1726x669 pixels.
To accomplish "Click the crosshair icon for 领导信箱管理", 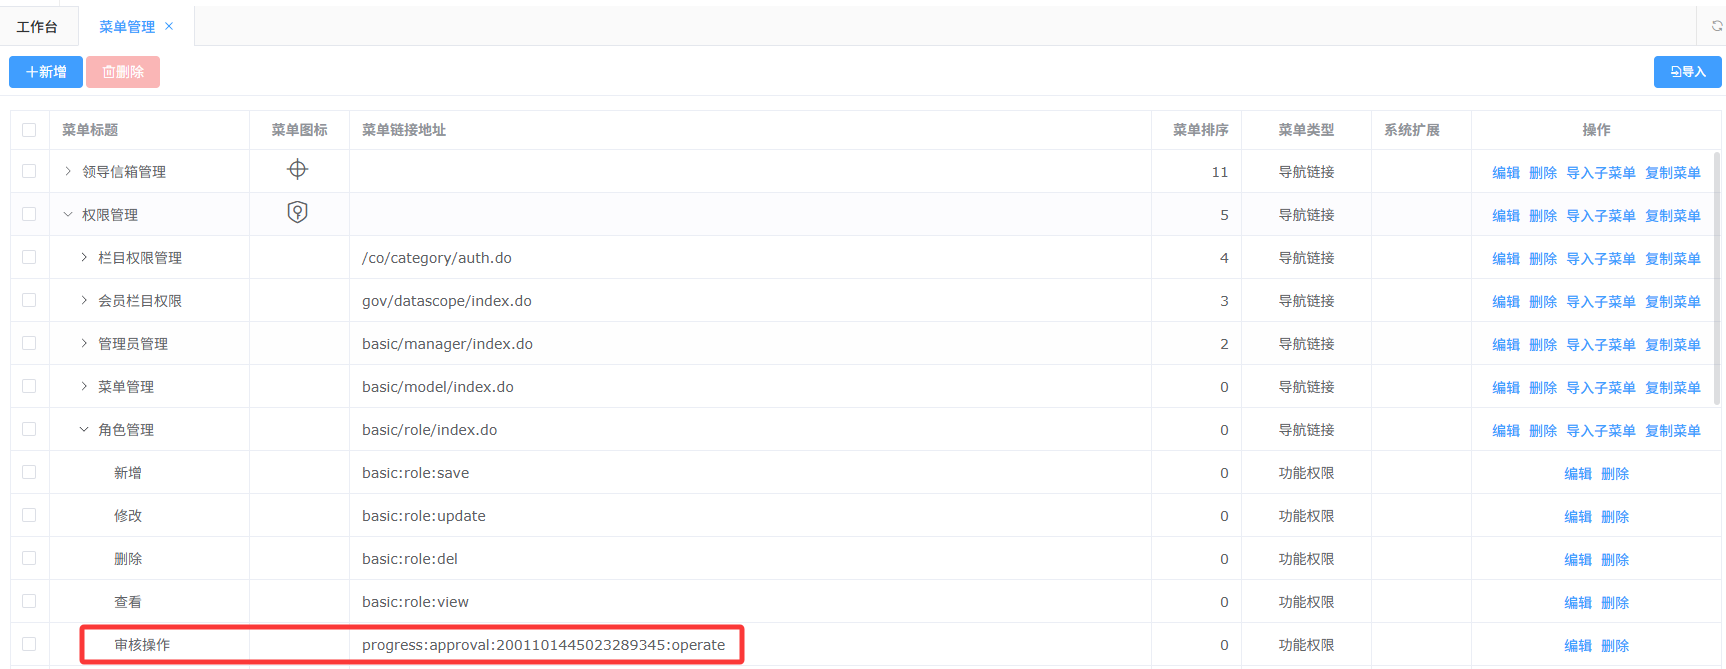I will tap(297, 170).
